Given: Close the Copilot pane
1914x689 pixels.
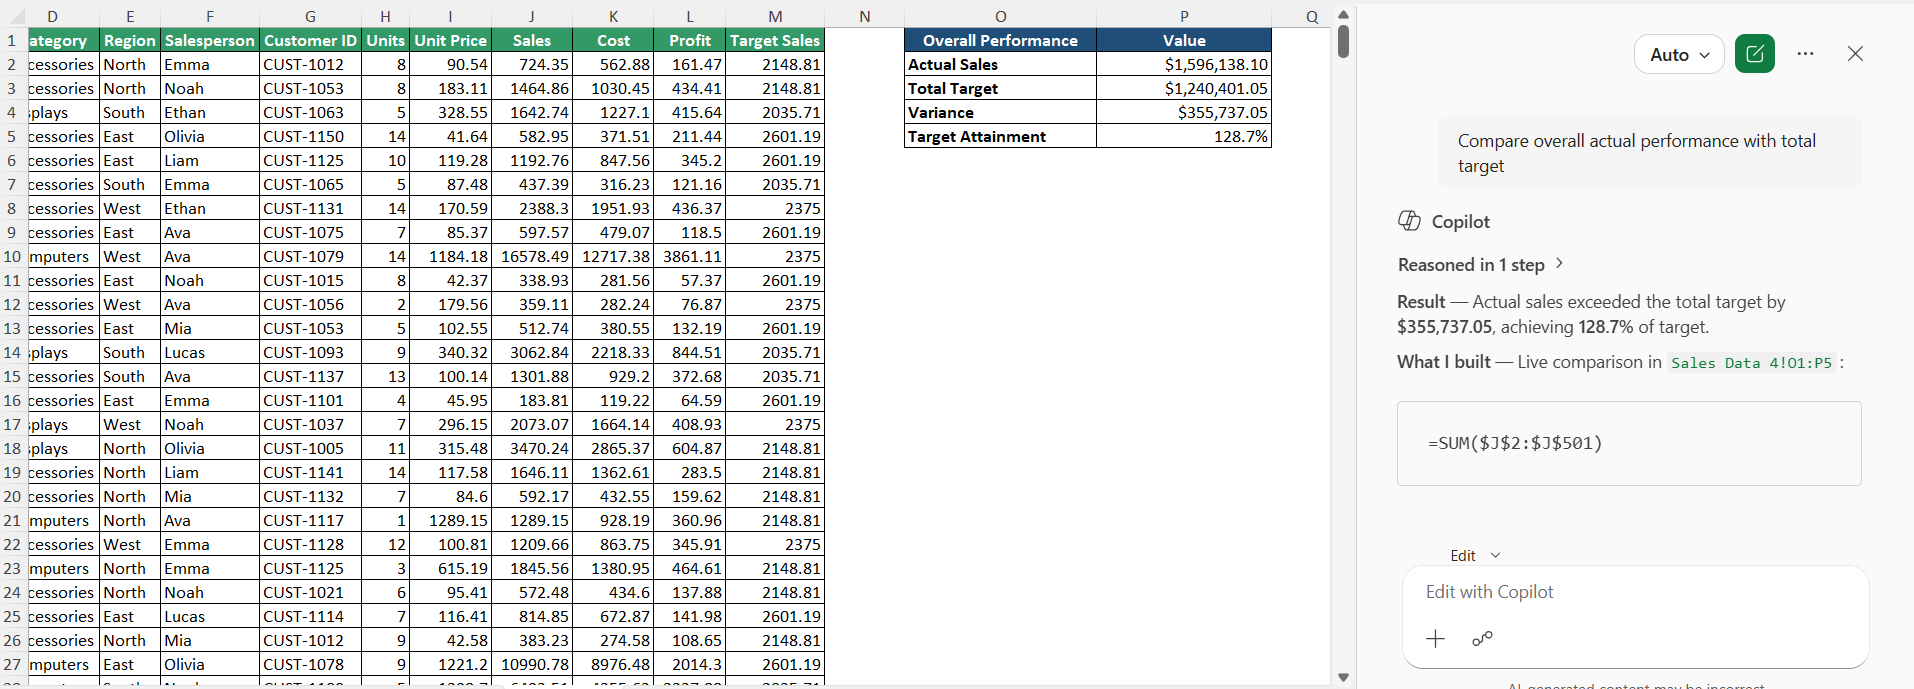Looking at the screenshot, I should [x=1855, y=54].
